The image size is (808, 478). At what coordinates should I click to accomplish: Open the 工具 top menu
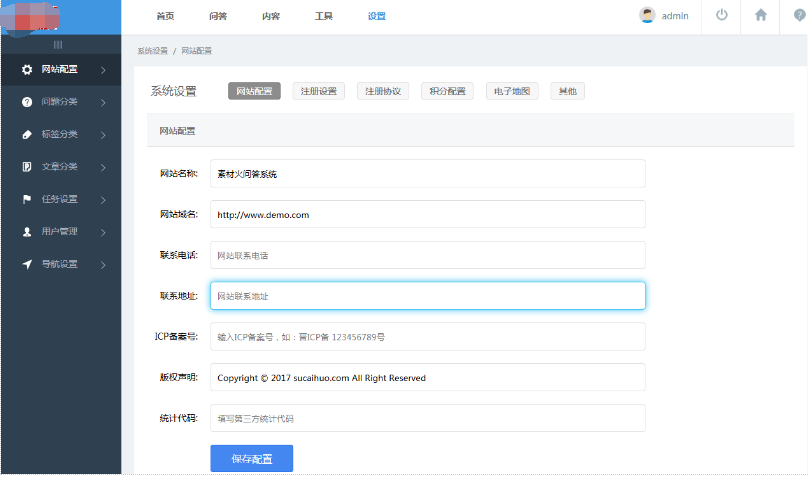pos(324,16)
